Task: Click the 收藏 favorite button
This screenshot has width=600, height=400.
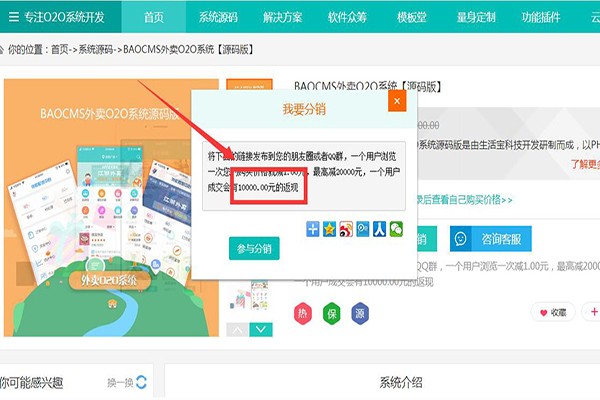Action: coord(553,312)
